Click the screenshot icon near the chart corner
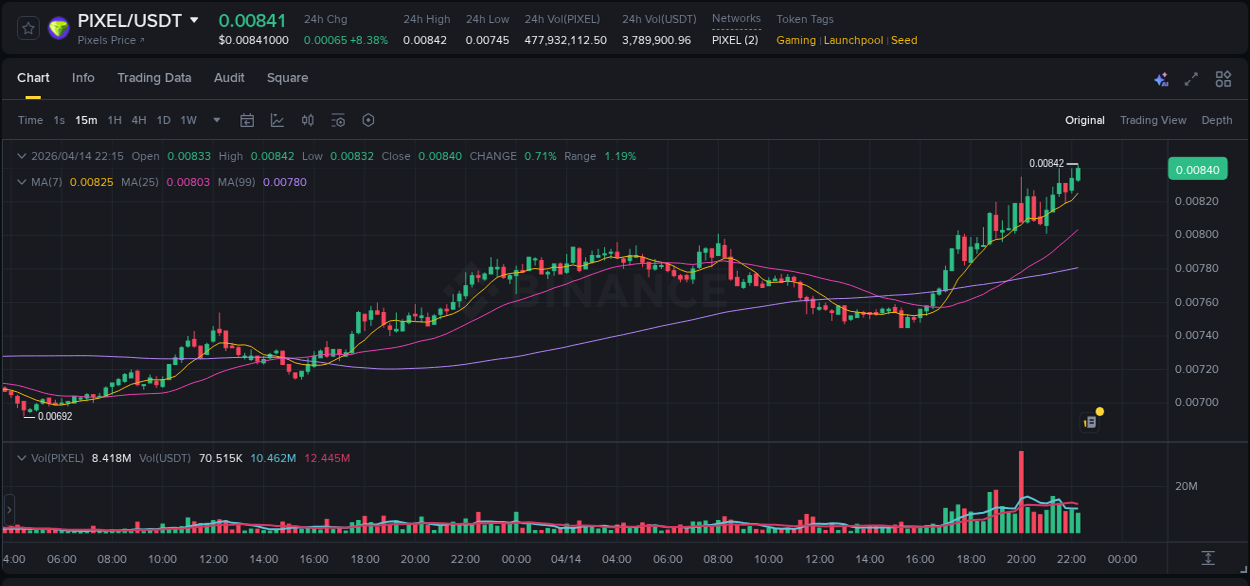1250x586 pixels. (x=1090, y=421)
